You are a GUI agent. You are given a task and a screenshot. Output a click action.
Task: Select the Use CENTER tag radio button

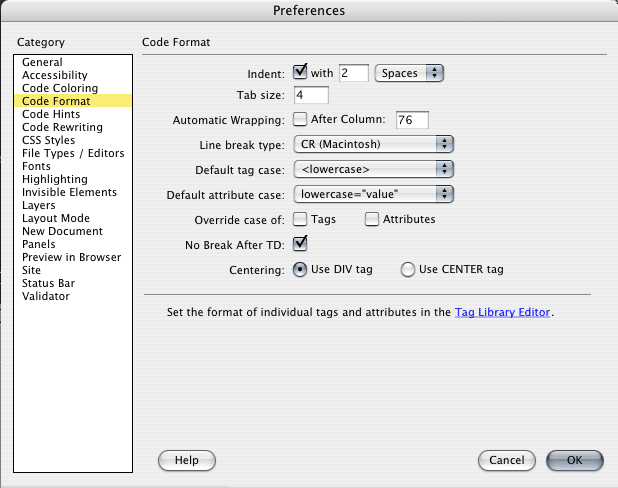(x=408, y=270)
